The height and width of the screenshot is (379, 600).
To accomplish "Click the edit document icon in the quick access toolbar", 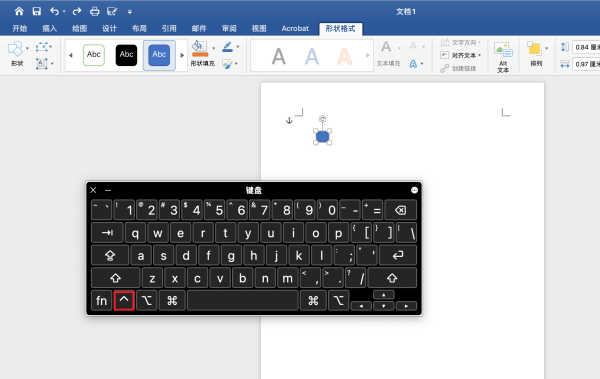I will coord(112,11).
